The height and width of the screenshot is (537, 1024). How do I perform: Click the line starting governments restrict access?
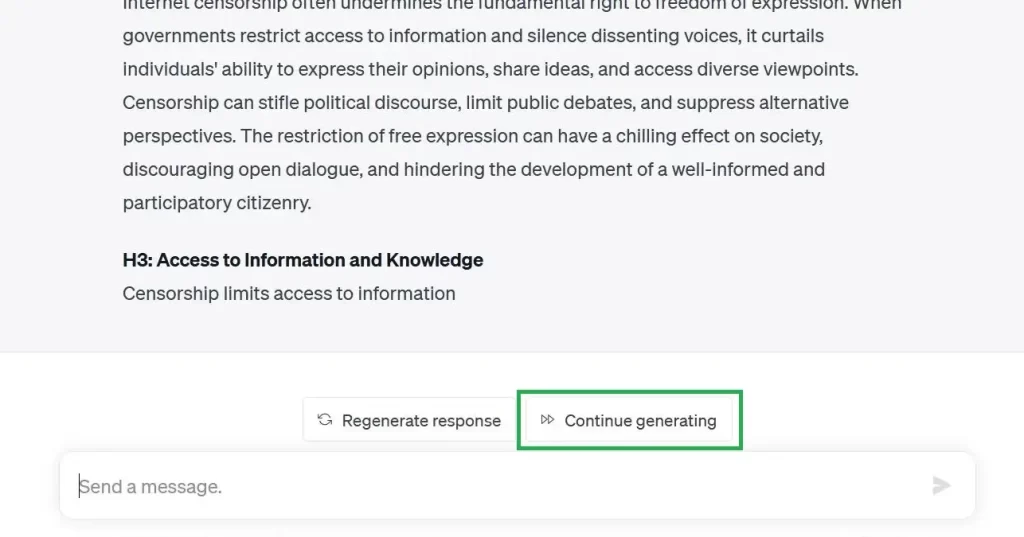(473, 36)
